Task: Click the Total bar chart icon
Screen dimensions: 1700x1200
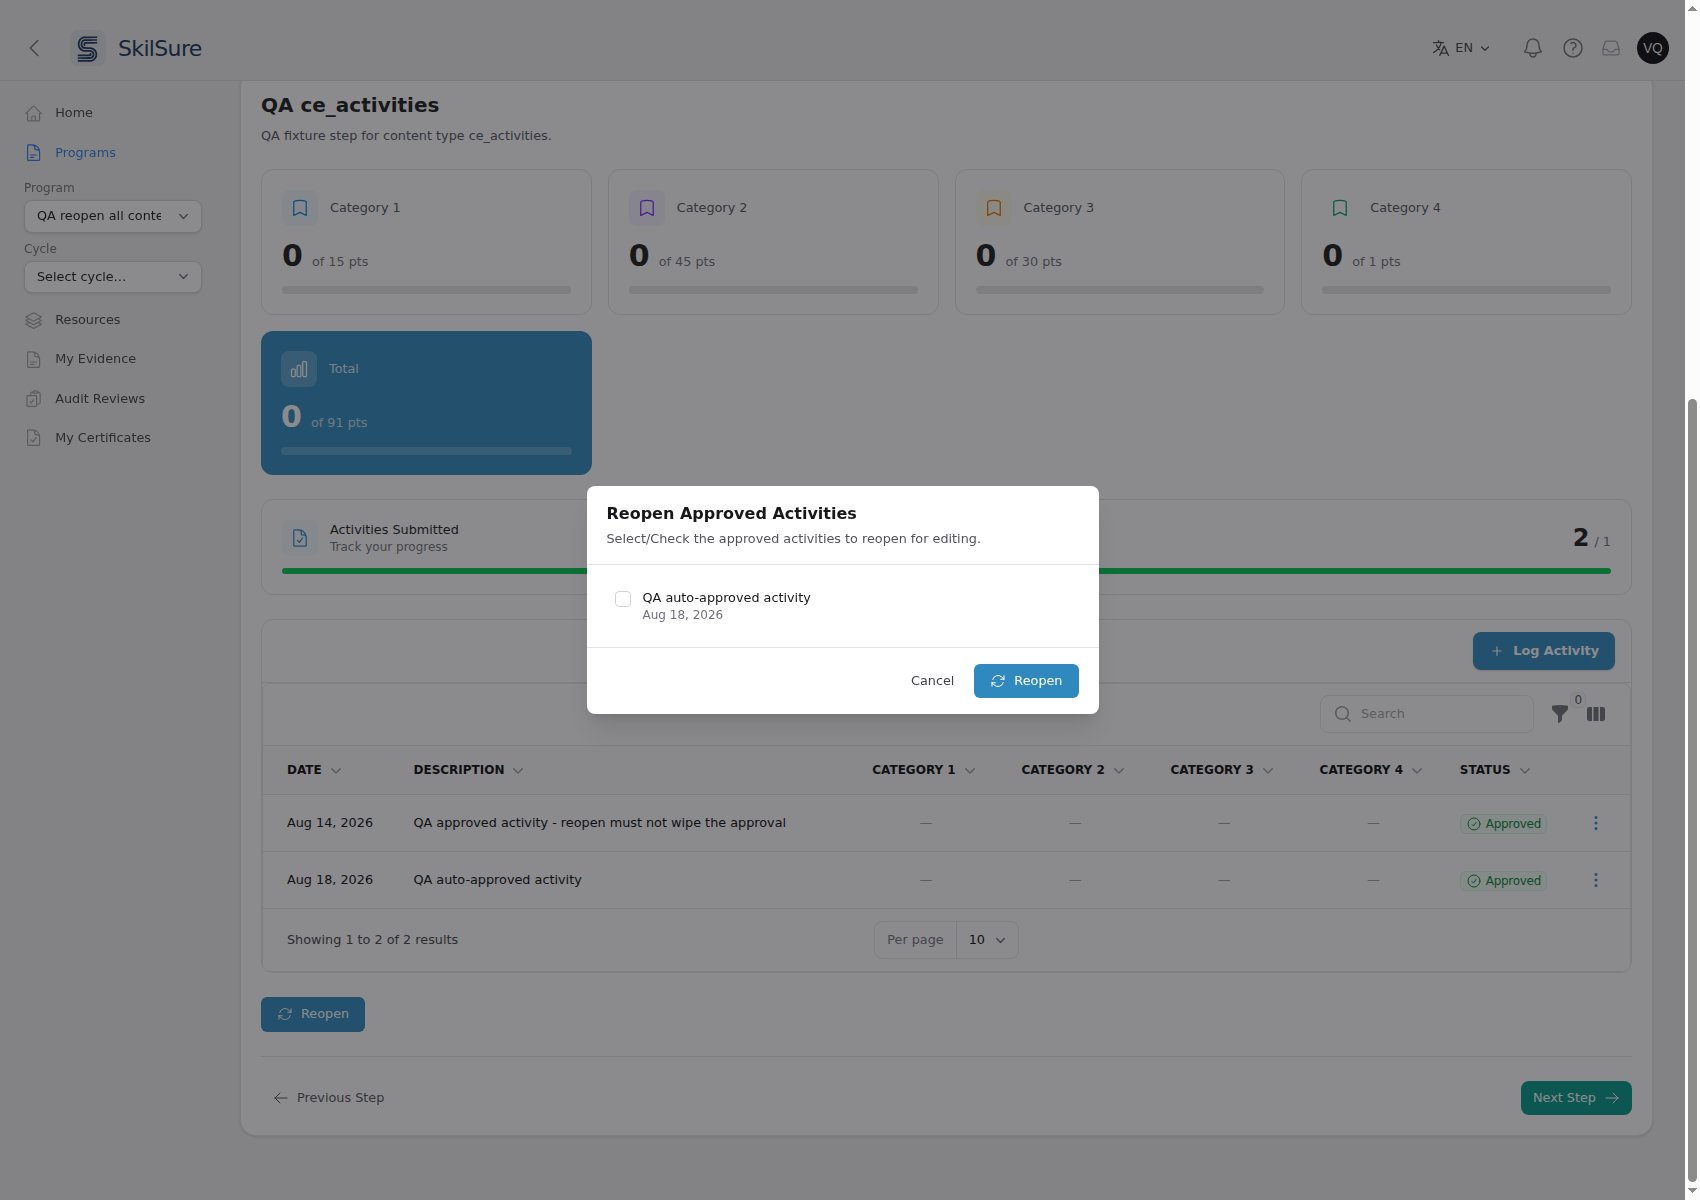Action: click(x=299, y=370)
